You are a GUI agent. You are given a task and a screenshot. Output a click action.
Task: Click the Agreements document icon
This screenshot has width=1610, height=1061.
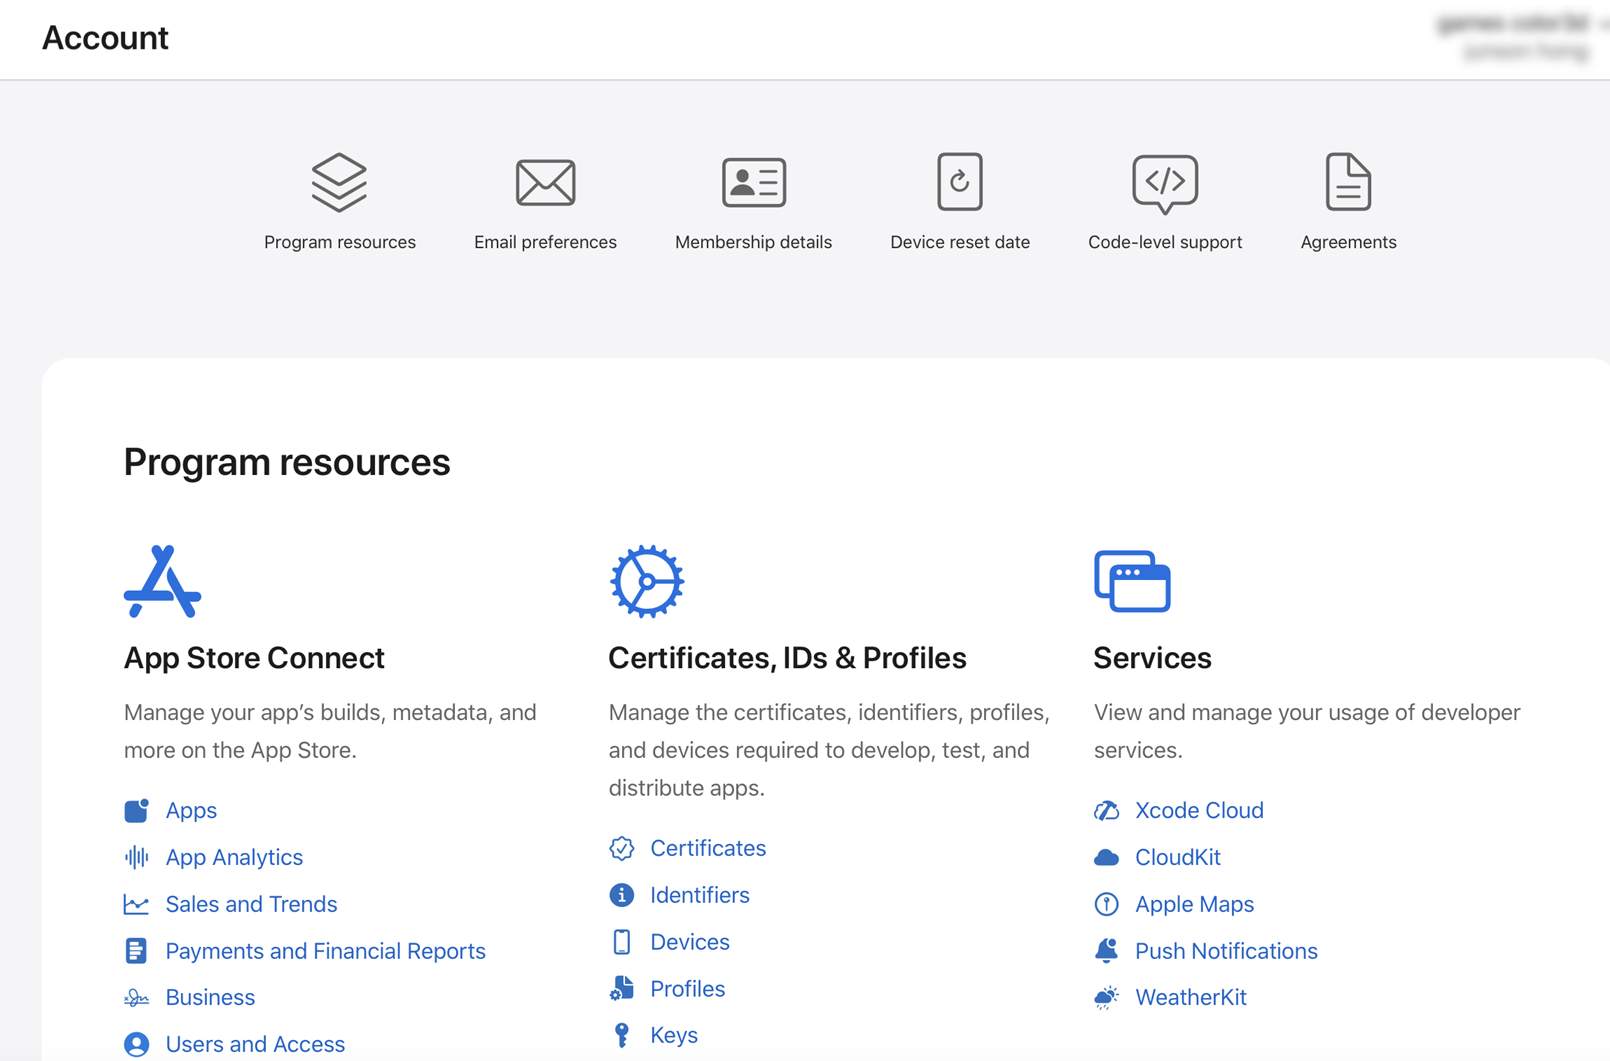click(1348, 182)
